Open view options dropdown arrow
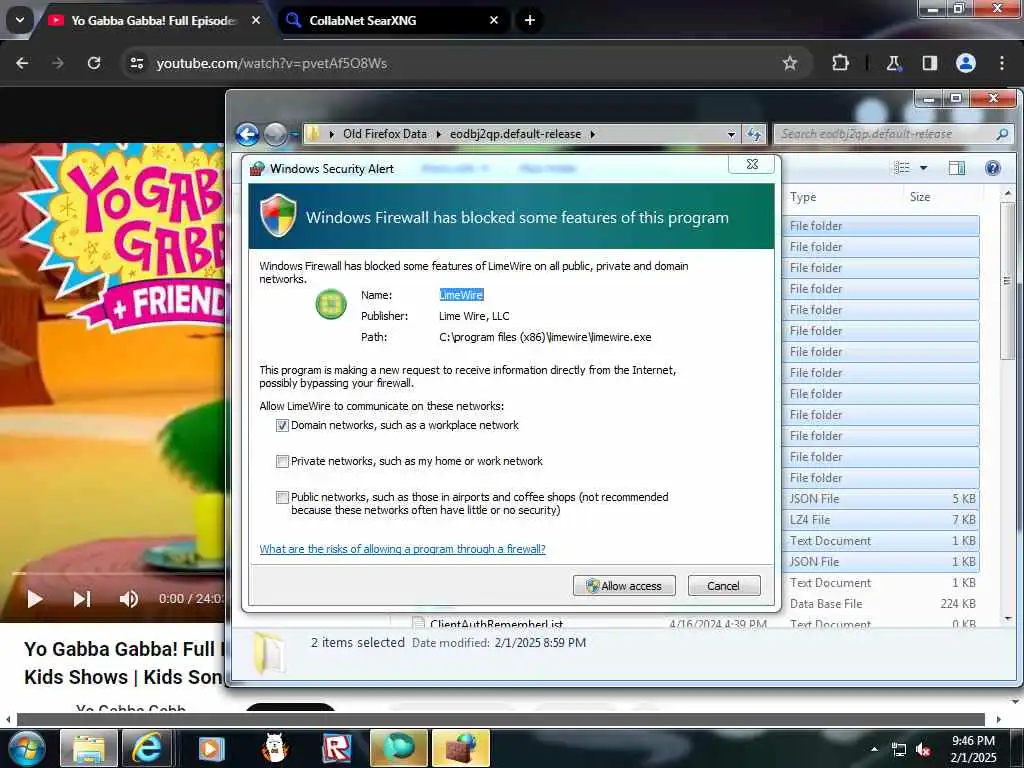 point(923,168)
